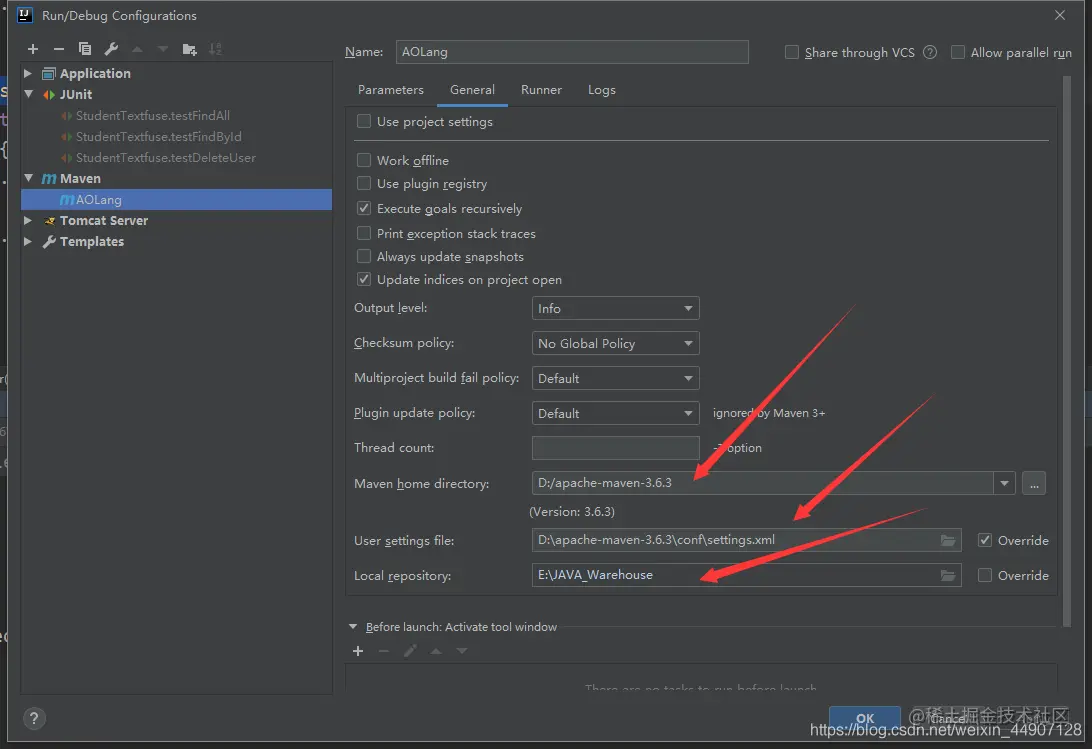
Task: Uncheck Override for User settings file
Action: point(985,540)
